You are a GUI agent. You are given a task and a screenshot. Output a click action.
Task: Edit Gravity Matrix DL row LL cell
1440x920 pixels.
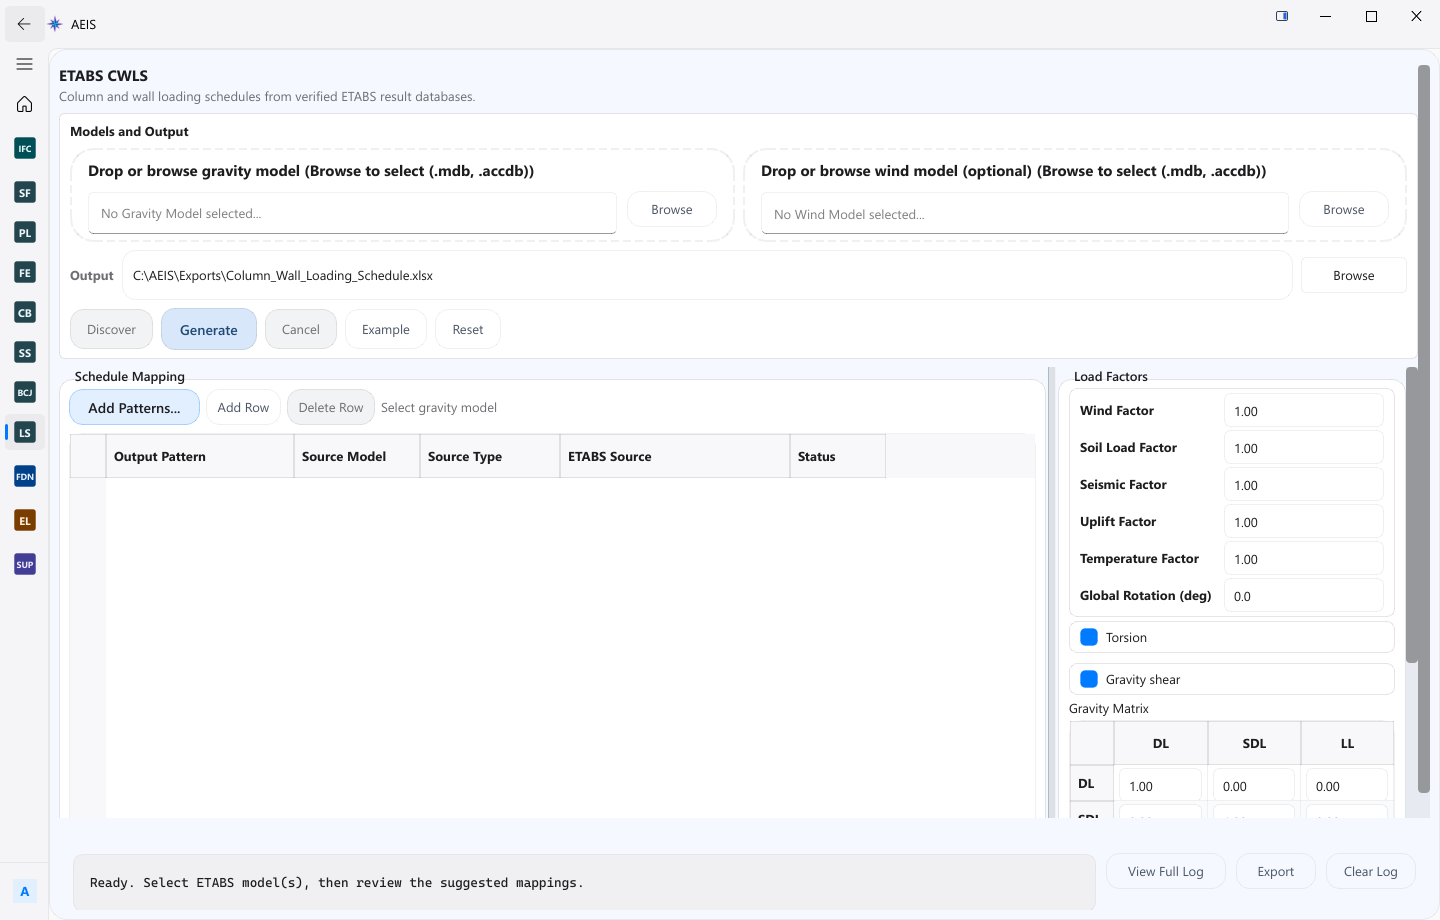(1347, 786)
